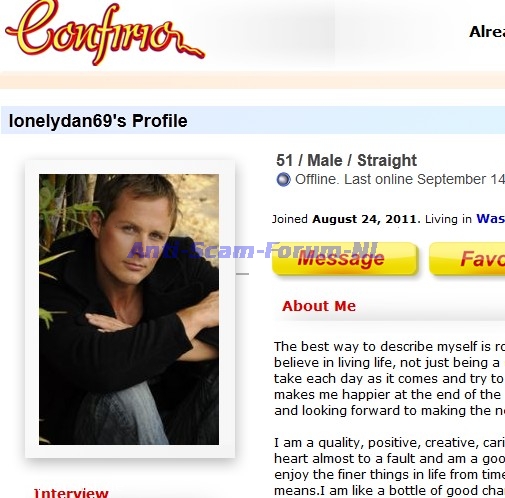Click the paragraph starting 'The best way to describe'
Screen dimensions: 505x498
389,378
